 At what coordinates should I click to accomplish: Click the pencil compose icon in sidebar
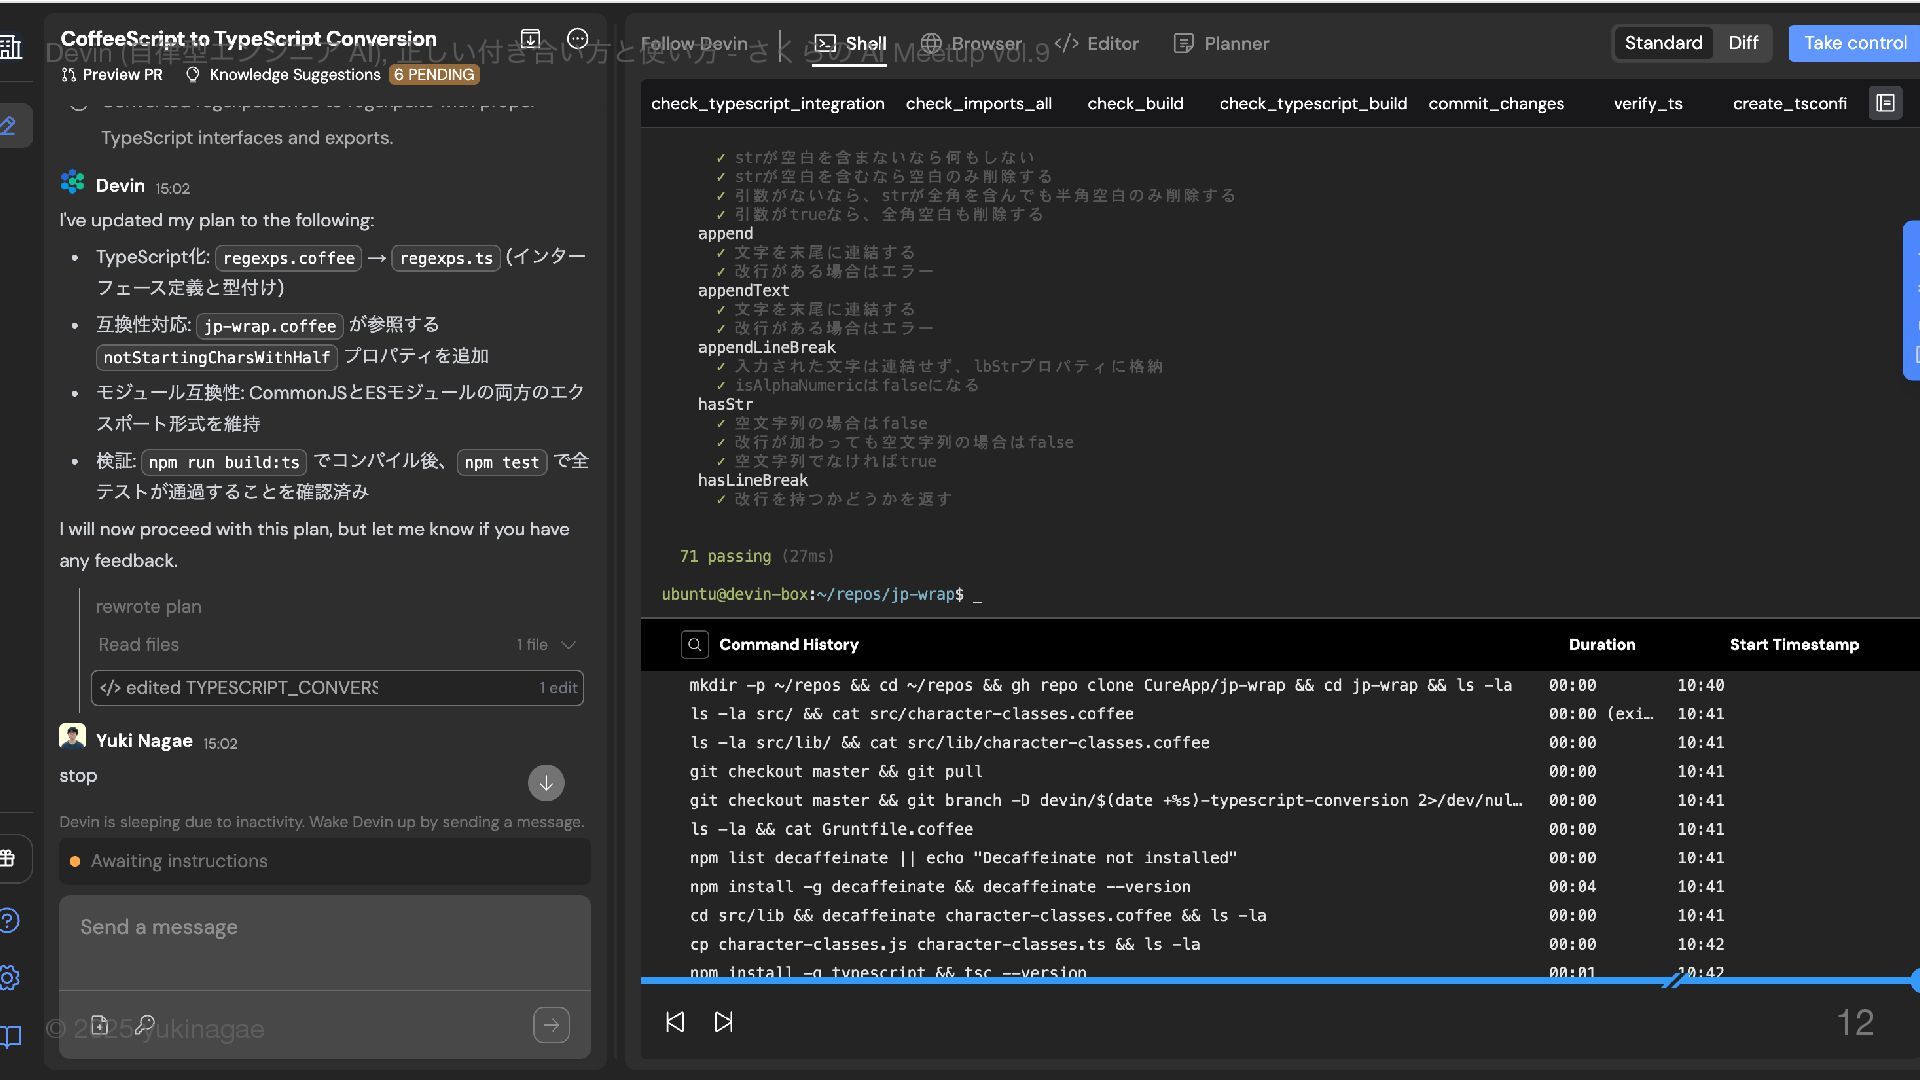coord(8,126)
